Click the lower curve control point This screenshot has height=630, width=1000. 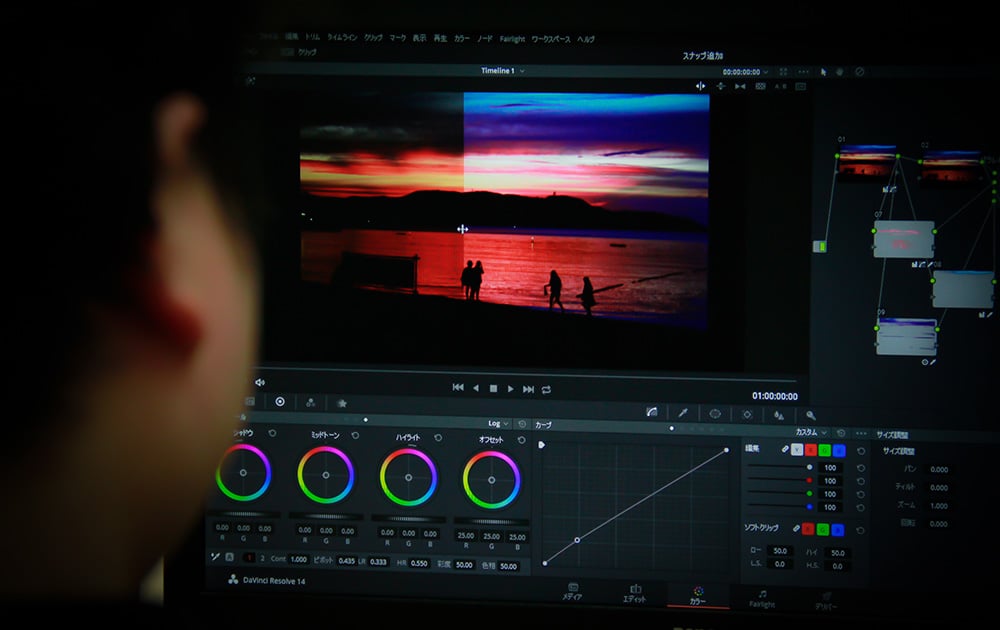(577, 540)
